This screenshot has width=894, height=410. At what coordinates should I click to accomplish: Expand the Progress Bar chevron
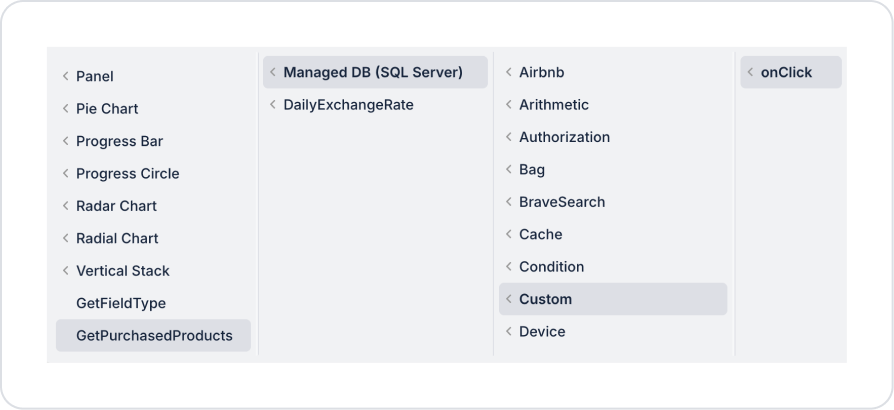click(x=66, y=141)
